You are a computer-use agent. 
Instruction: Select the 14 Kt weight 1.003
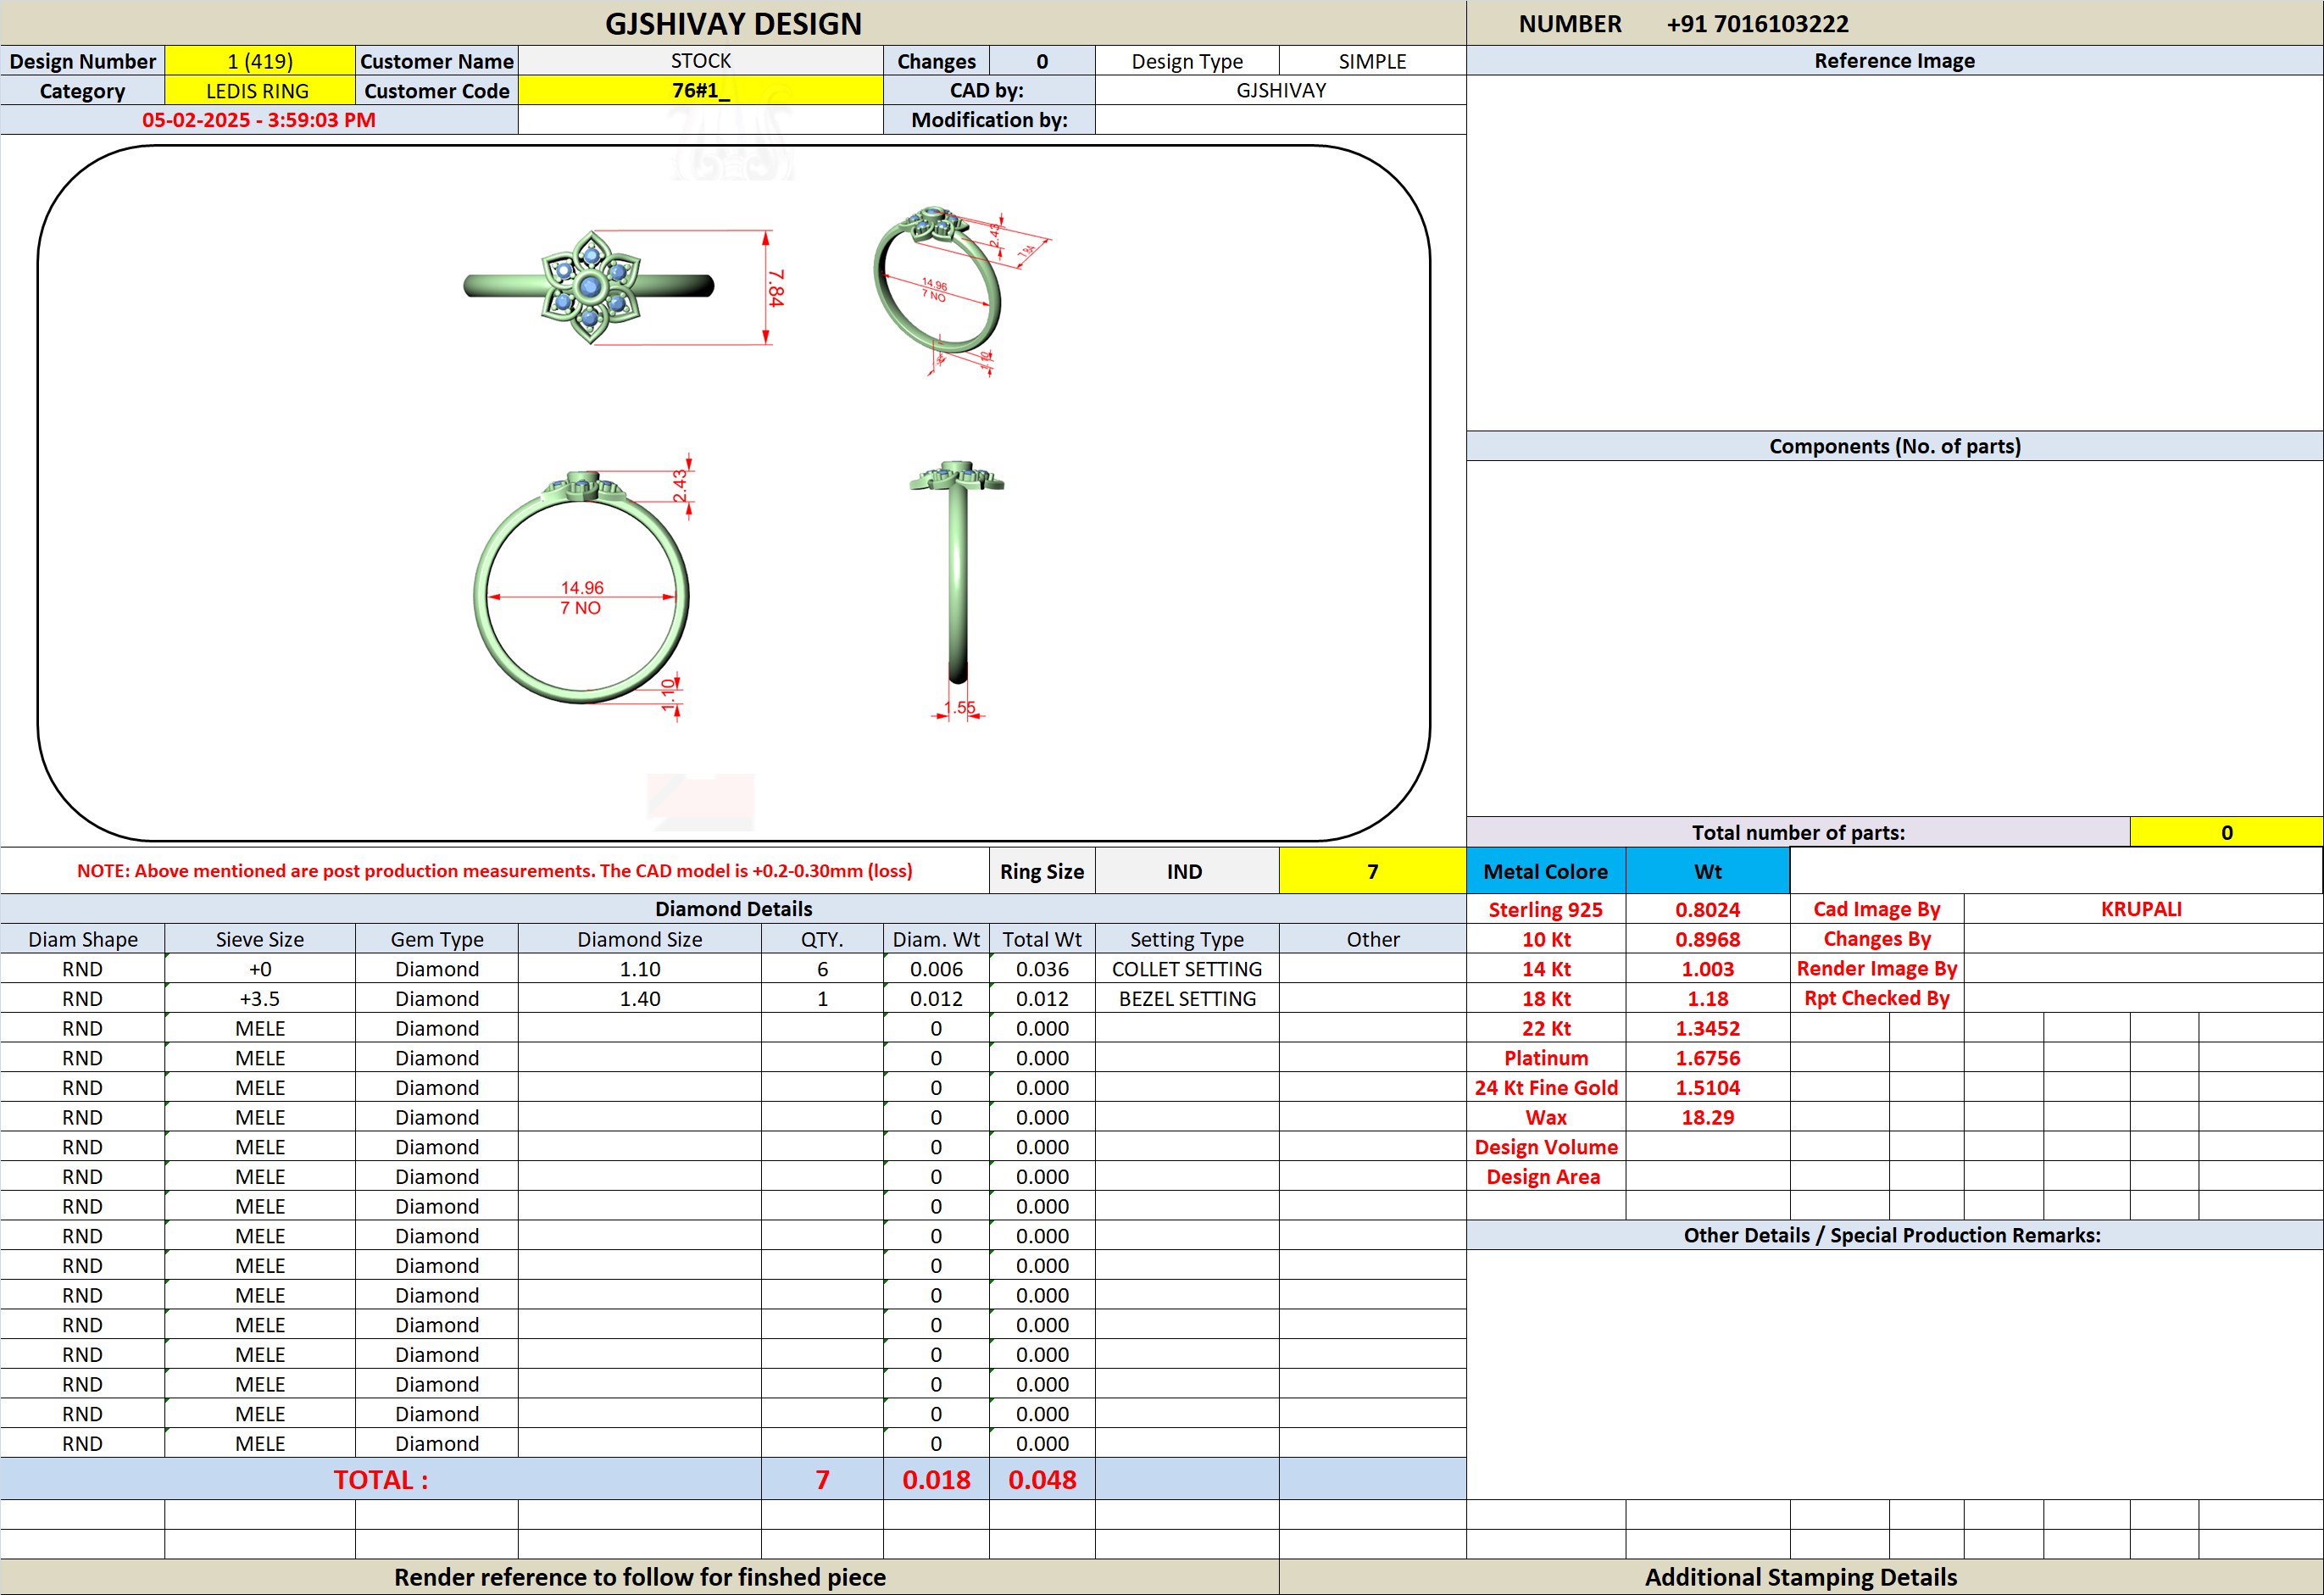point(1708,969)
